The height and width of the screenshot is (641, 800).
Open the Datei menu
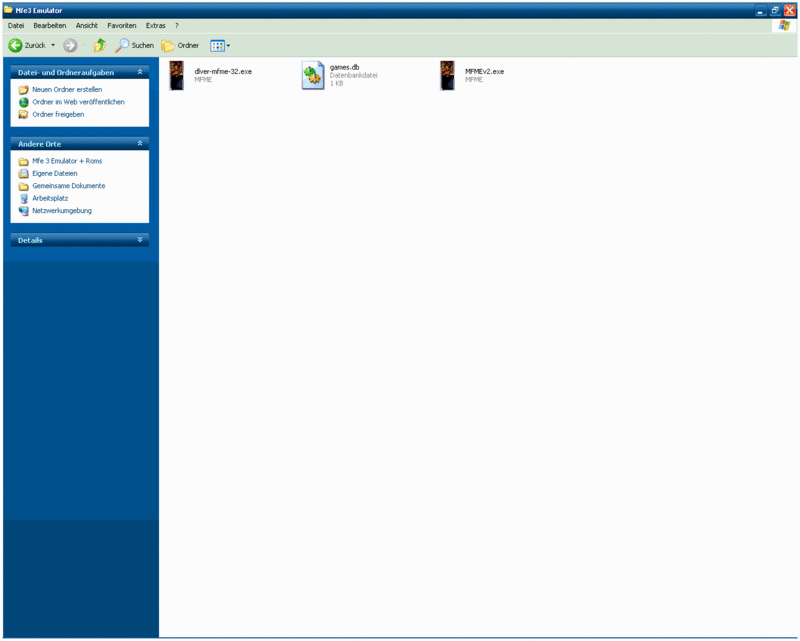(x=16, y=26)
